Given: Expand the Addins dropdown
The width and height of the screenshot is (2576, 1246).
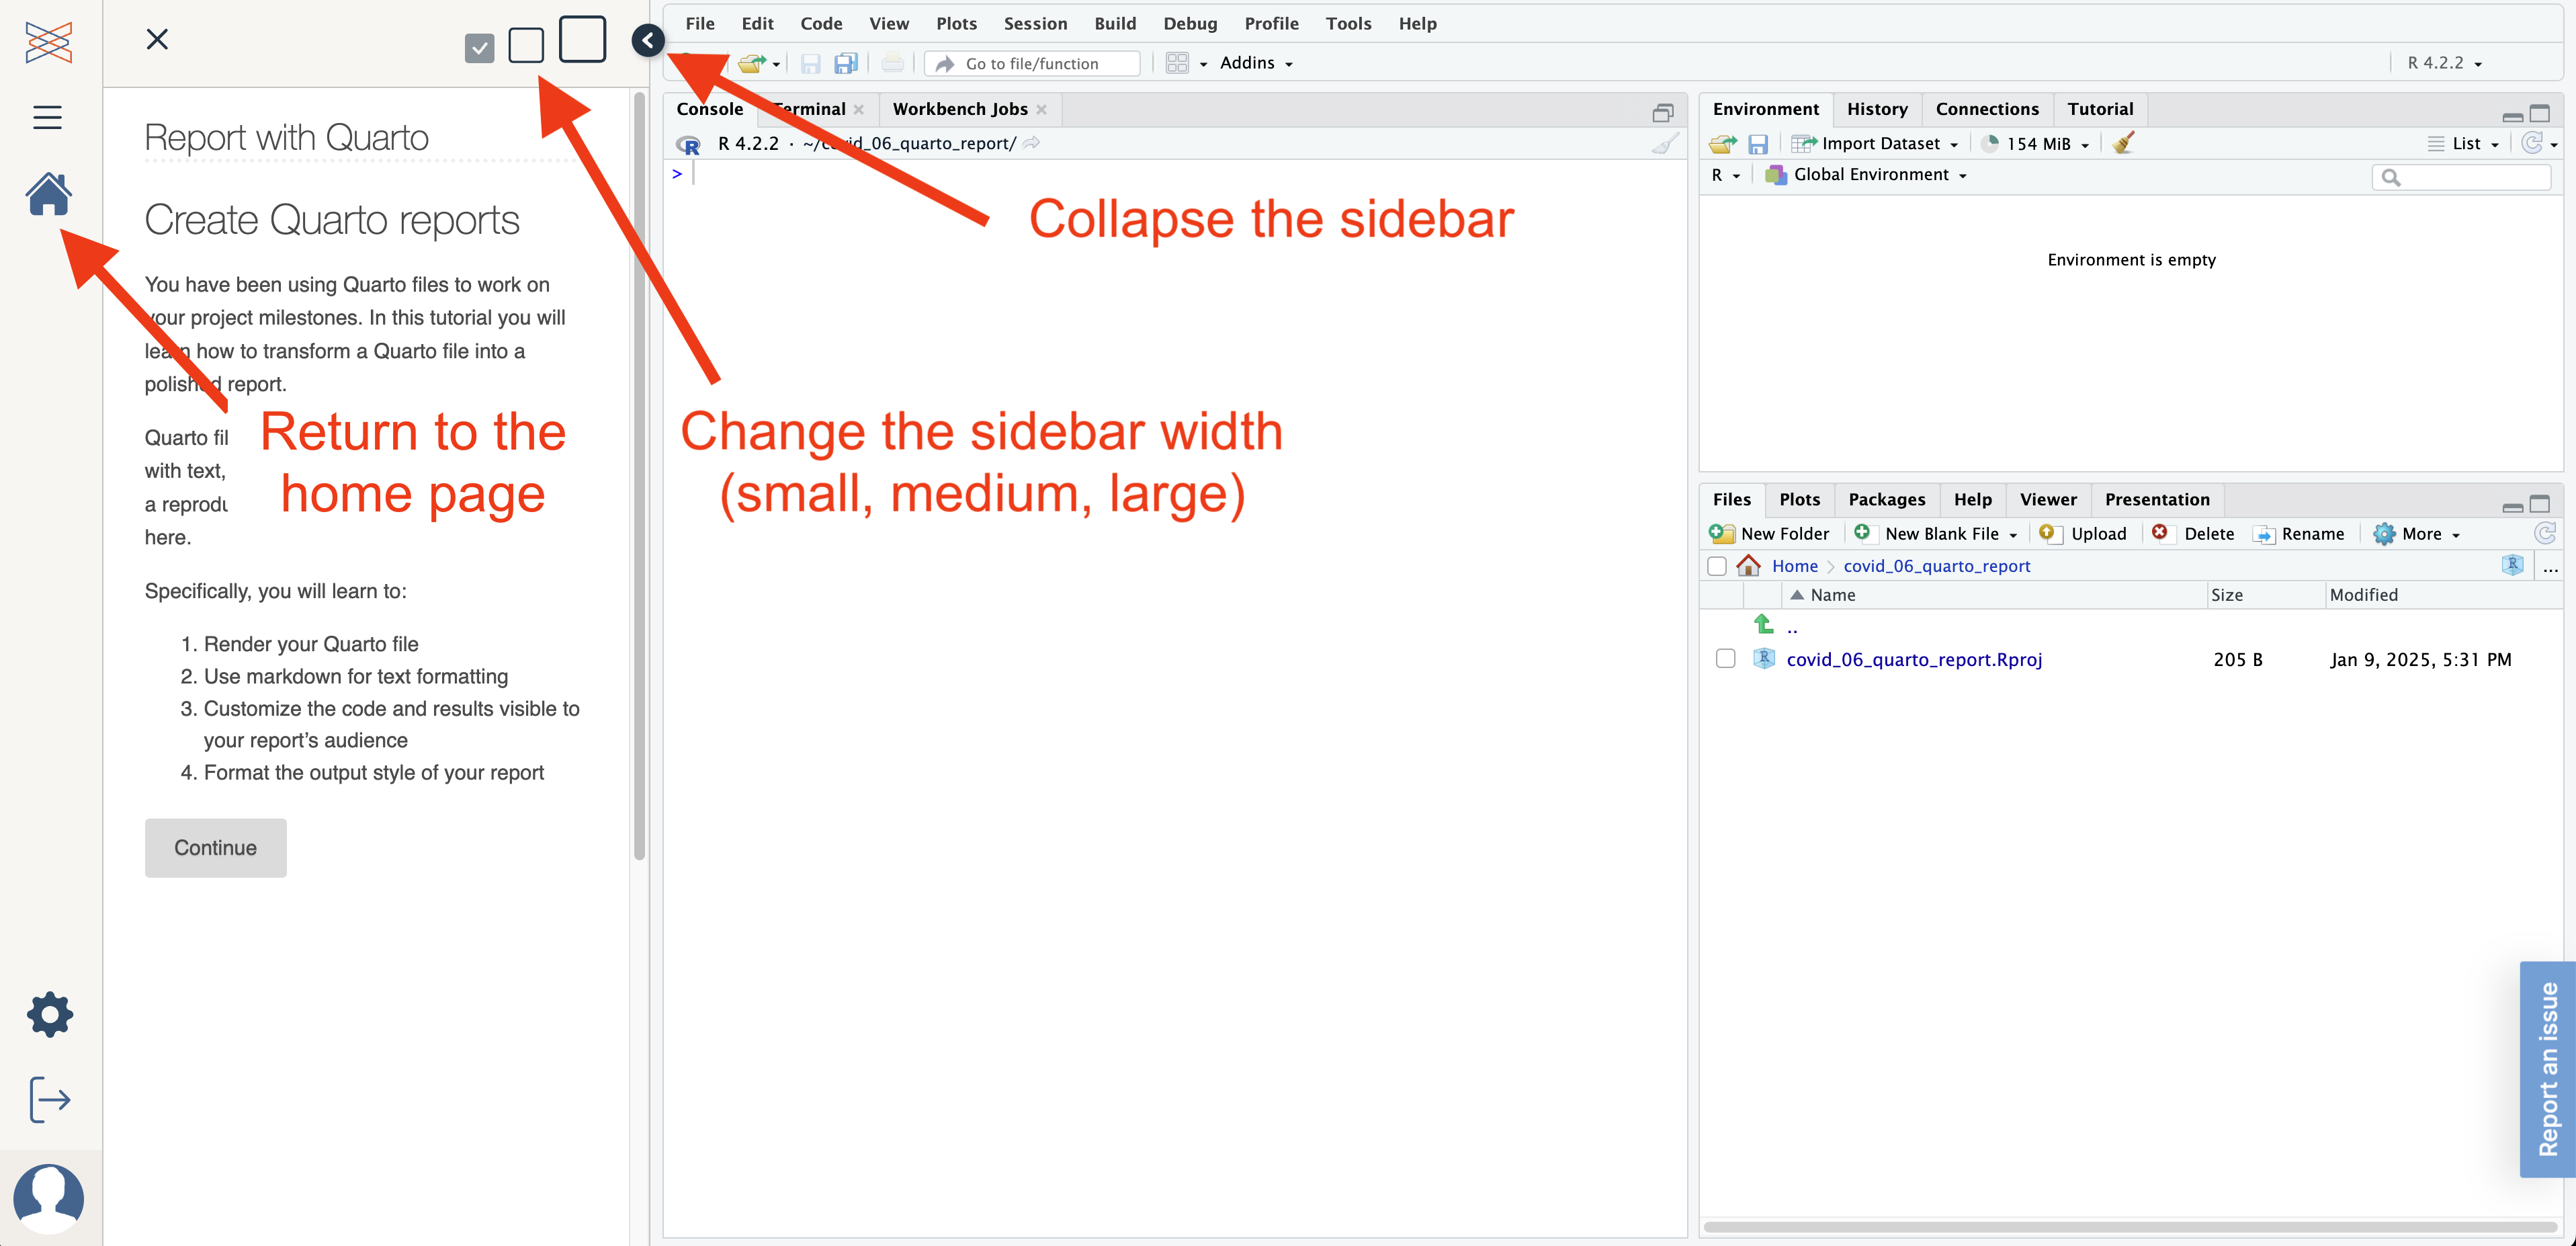Looking at the screenshot, I should (1255, 63).
